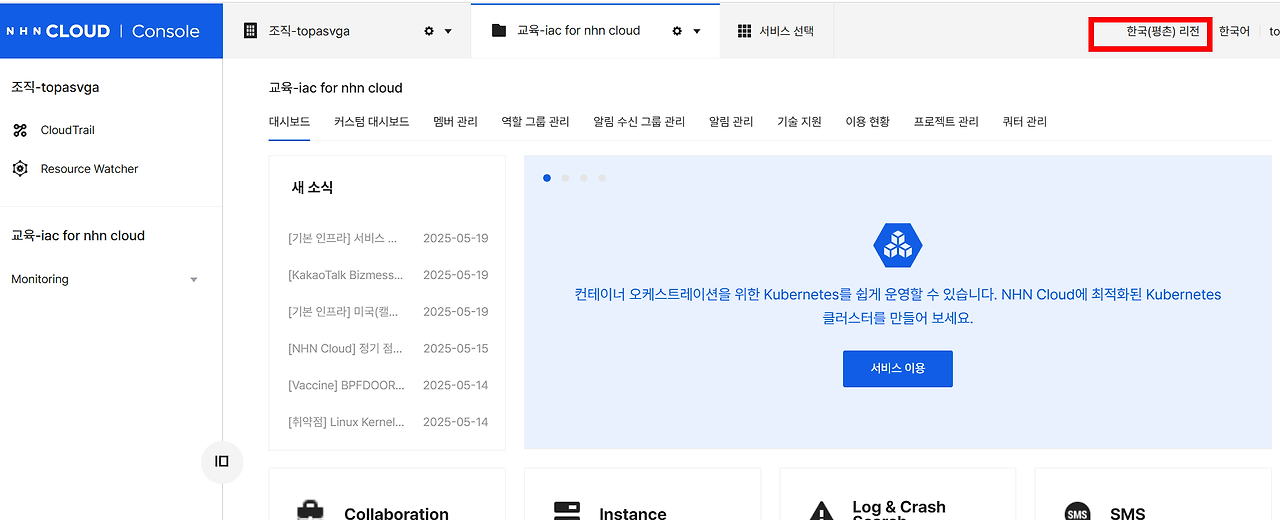The image size is (1280, 520).
Task: Open the Instance service card
Action: pos(642,495)
